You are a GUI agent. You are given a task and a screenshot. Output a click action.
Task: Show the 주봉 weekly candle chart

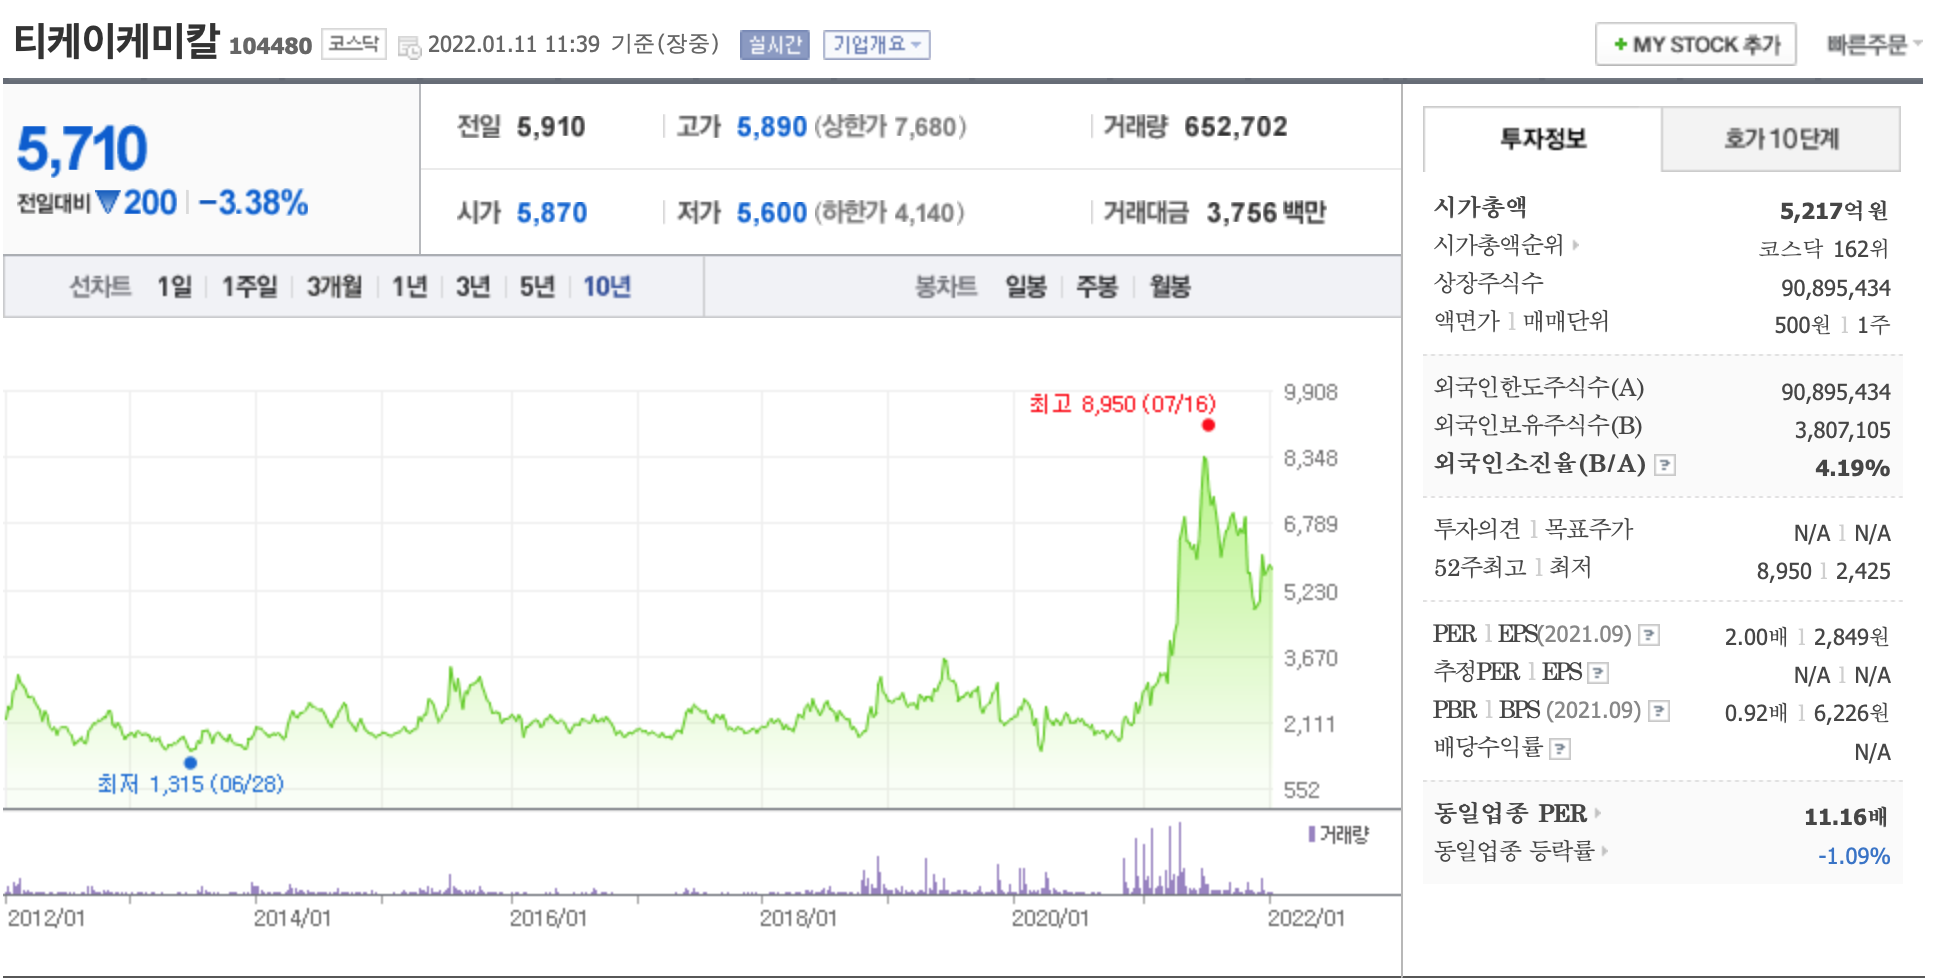pyautogui.click(x=1097, y=287)
